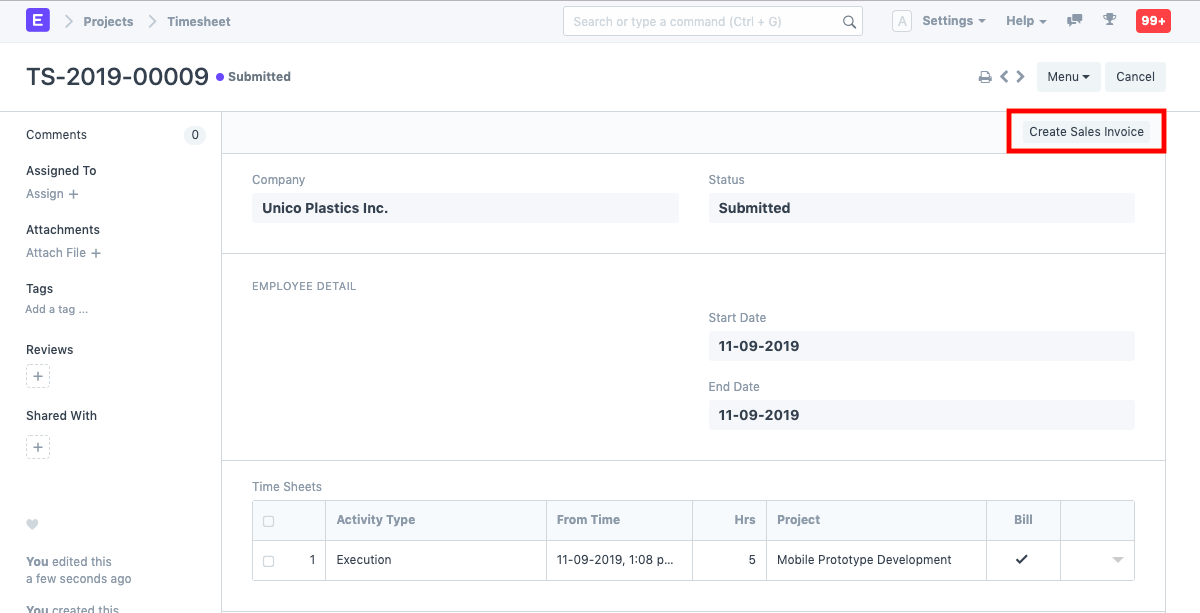The height and width of the screenshot is (613, 1200).
Task: Cancel the submitted timesheet
Action: click(1135, 76)
